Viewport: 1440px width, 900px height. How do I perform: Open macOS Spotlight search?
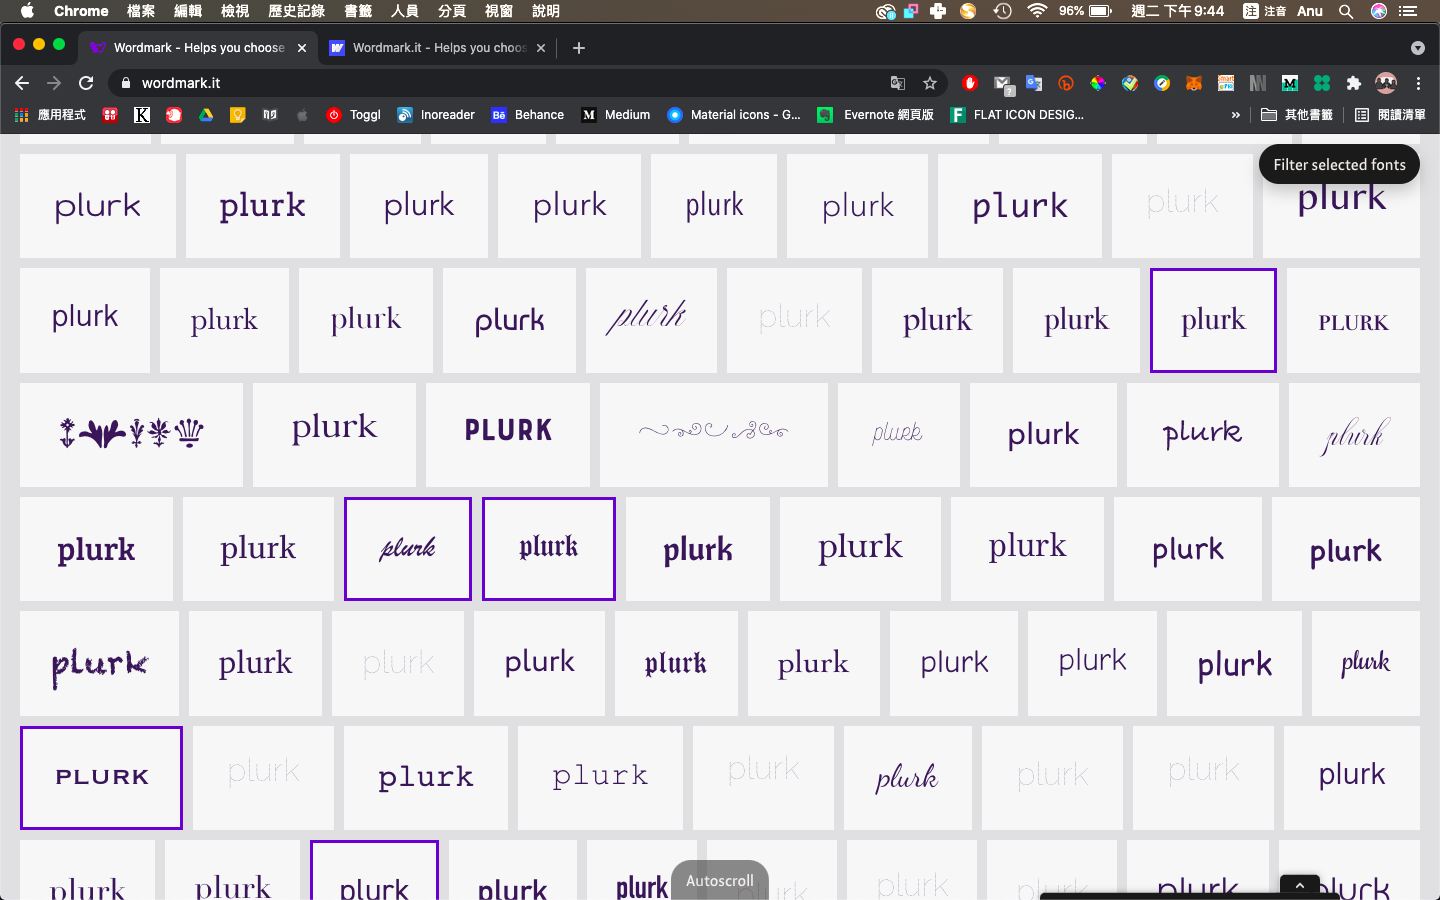point(1346,11)
